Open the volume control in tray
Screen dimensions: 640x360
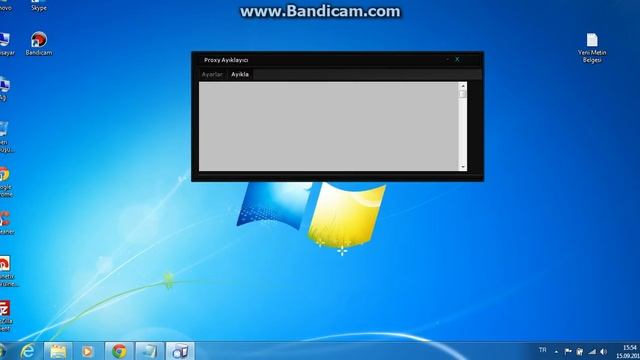click(x=604, y=351)
